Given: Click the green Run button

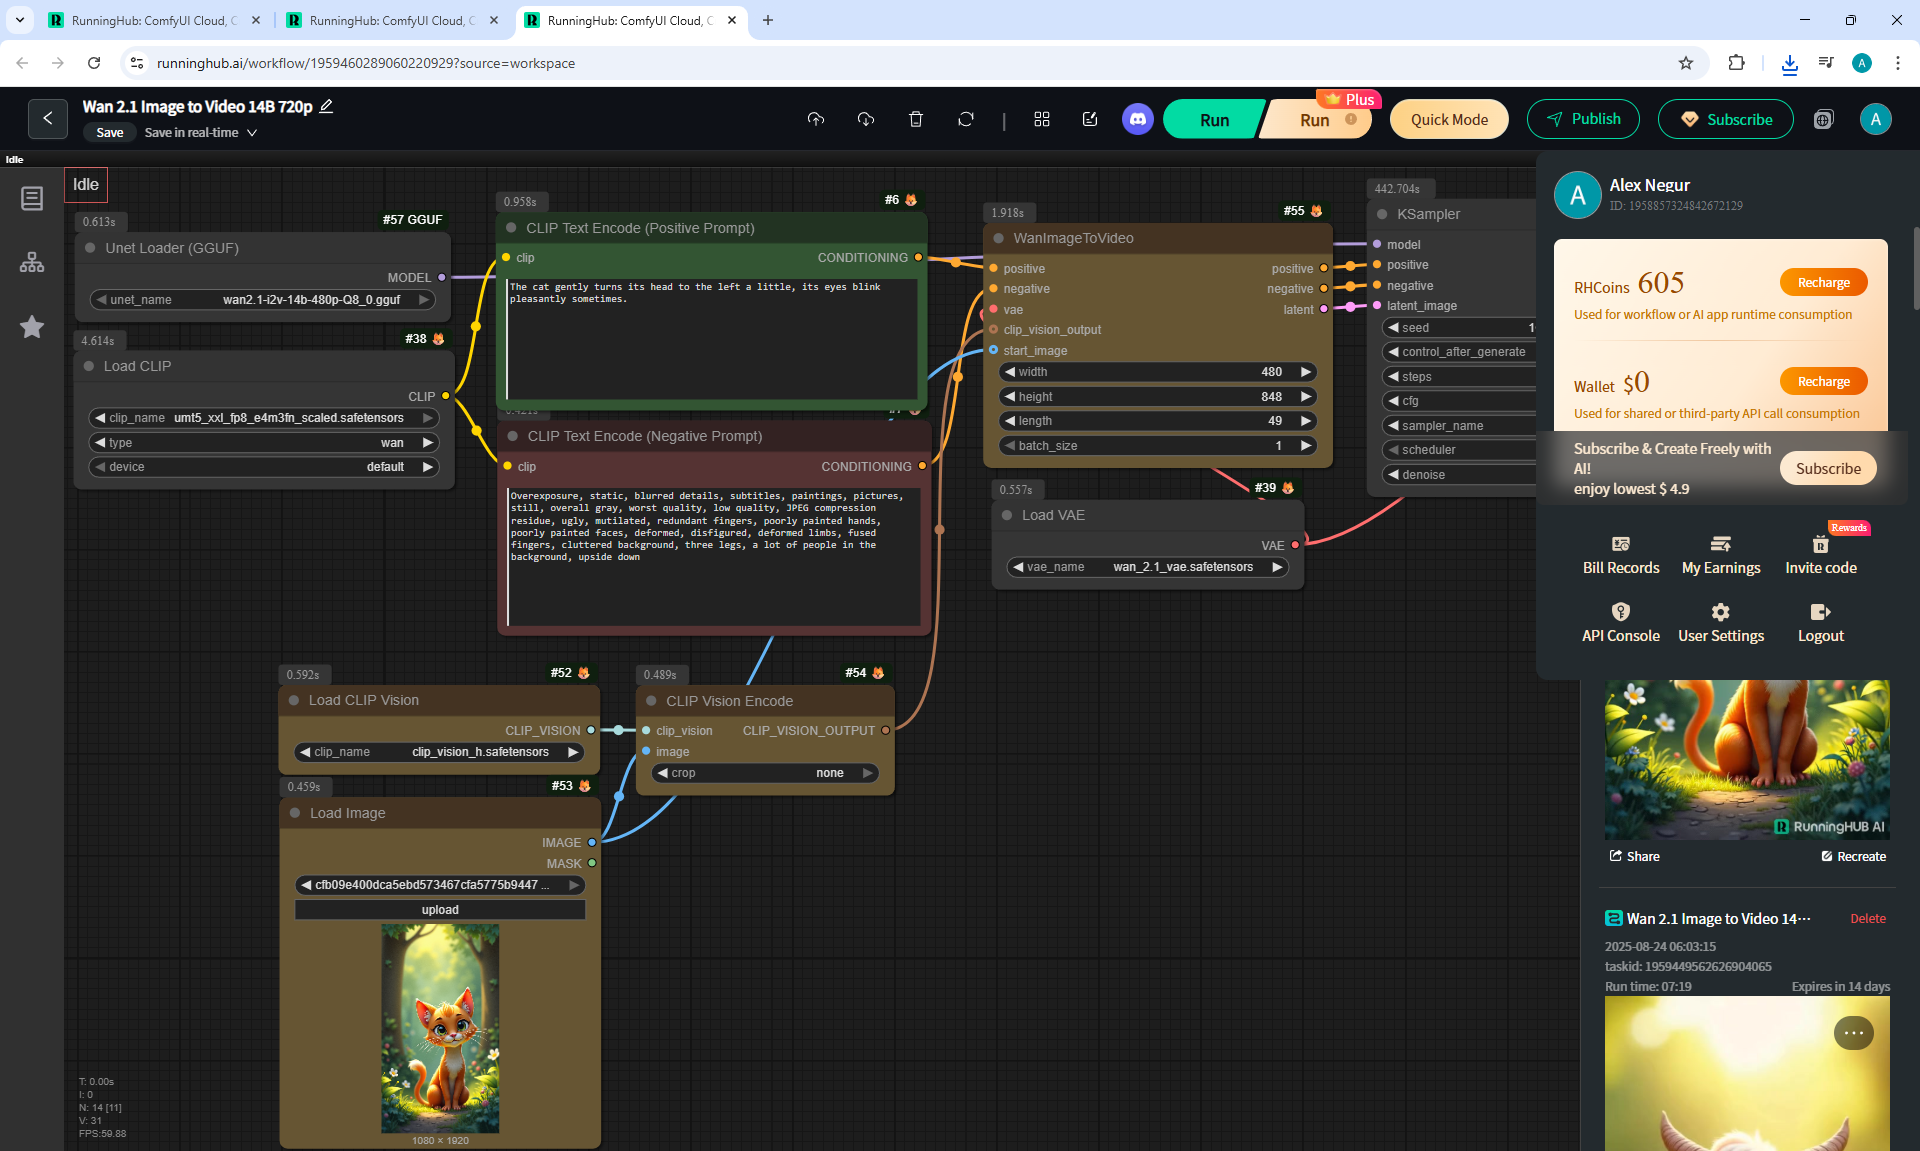Looking at the screenshot, I should tap(1214, 119).
